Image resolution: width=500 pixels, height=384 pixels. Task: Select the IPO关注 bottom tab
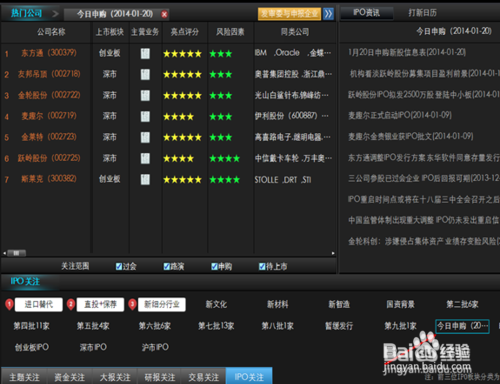click(x=249, y=377)
